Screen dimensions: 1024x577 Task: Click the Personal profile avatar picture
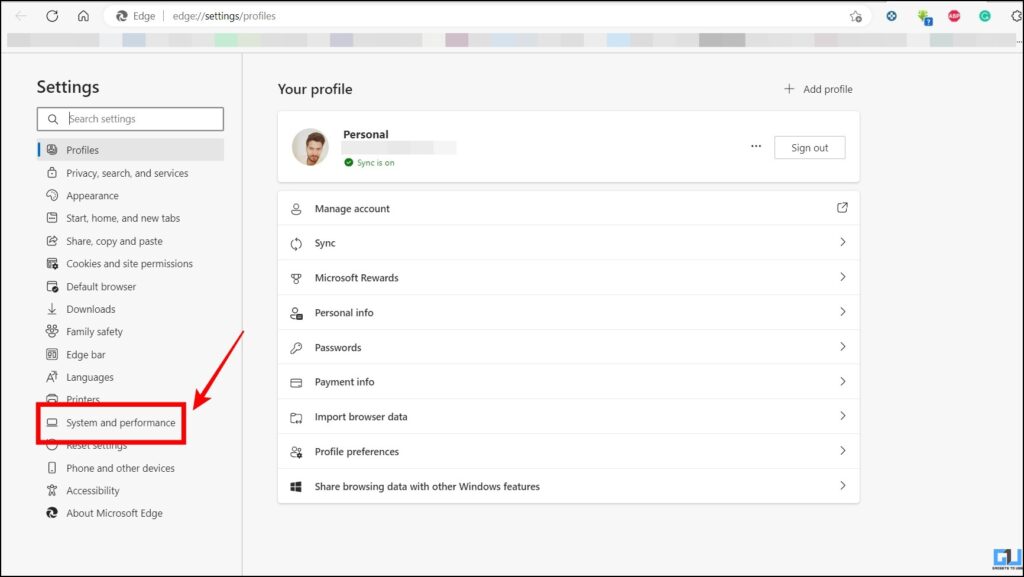point(310,147)
